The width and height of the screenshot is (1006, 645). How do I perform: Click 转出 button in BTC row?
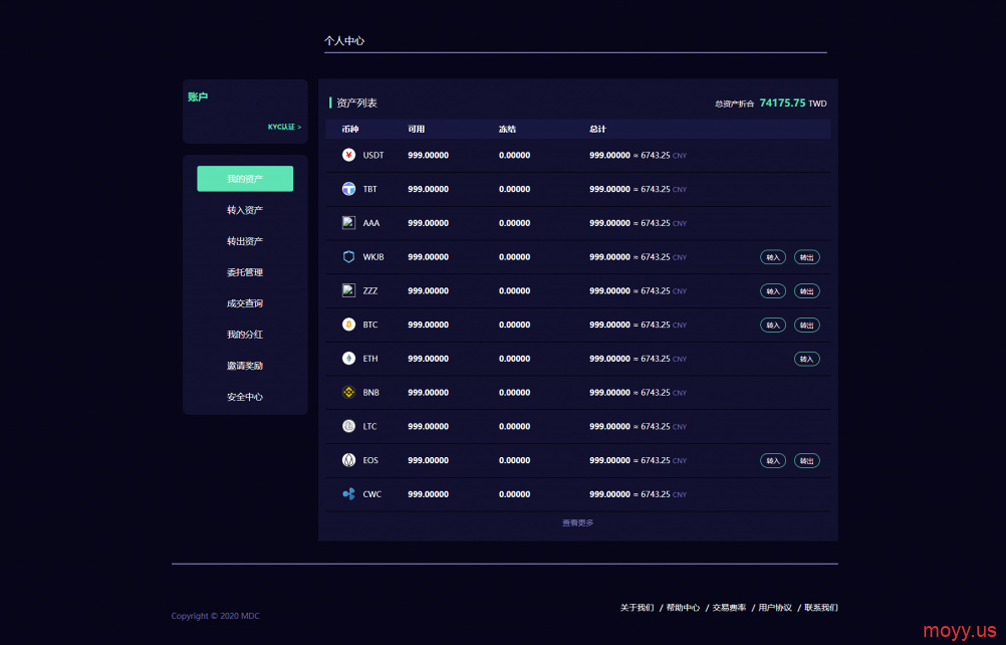point(806,325)
